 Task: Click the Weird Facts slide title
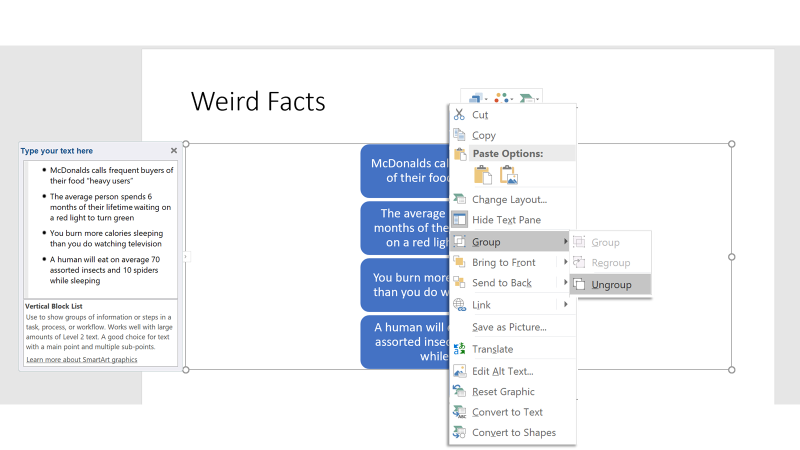(x=258, y=101)
